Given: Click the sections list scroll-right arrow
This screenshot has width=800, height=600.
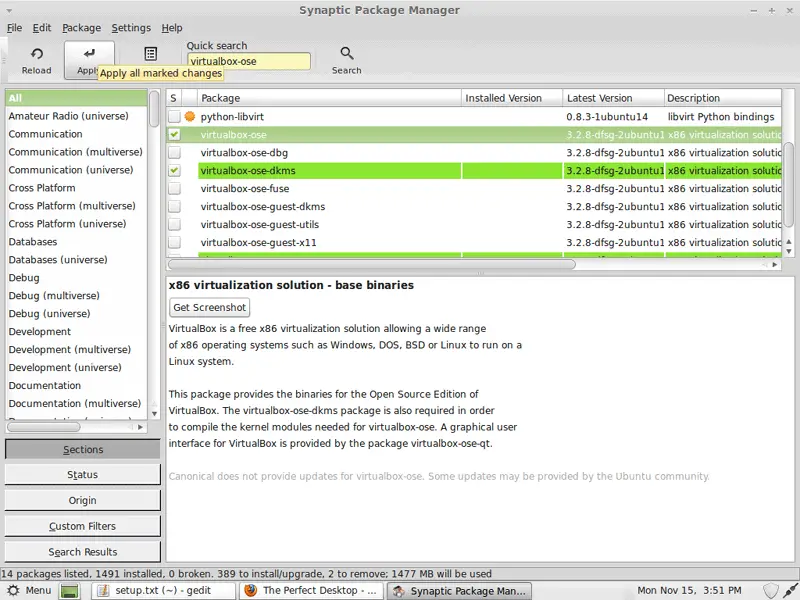Looking at the screenshot, I should coord(140,427).
